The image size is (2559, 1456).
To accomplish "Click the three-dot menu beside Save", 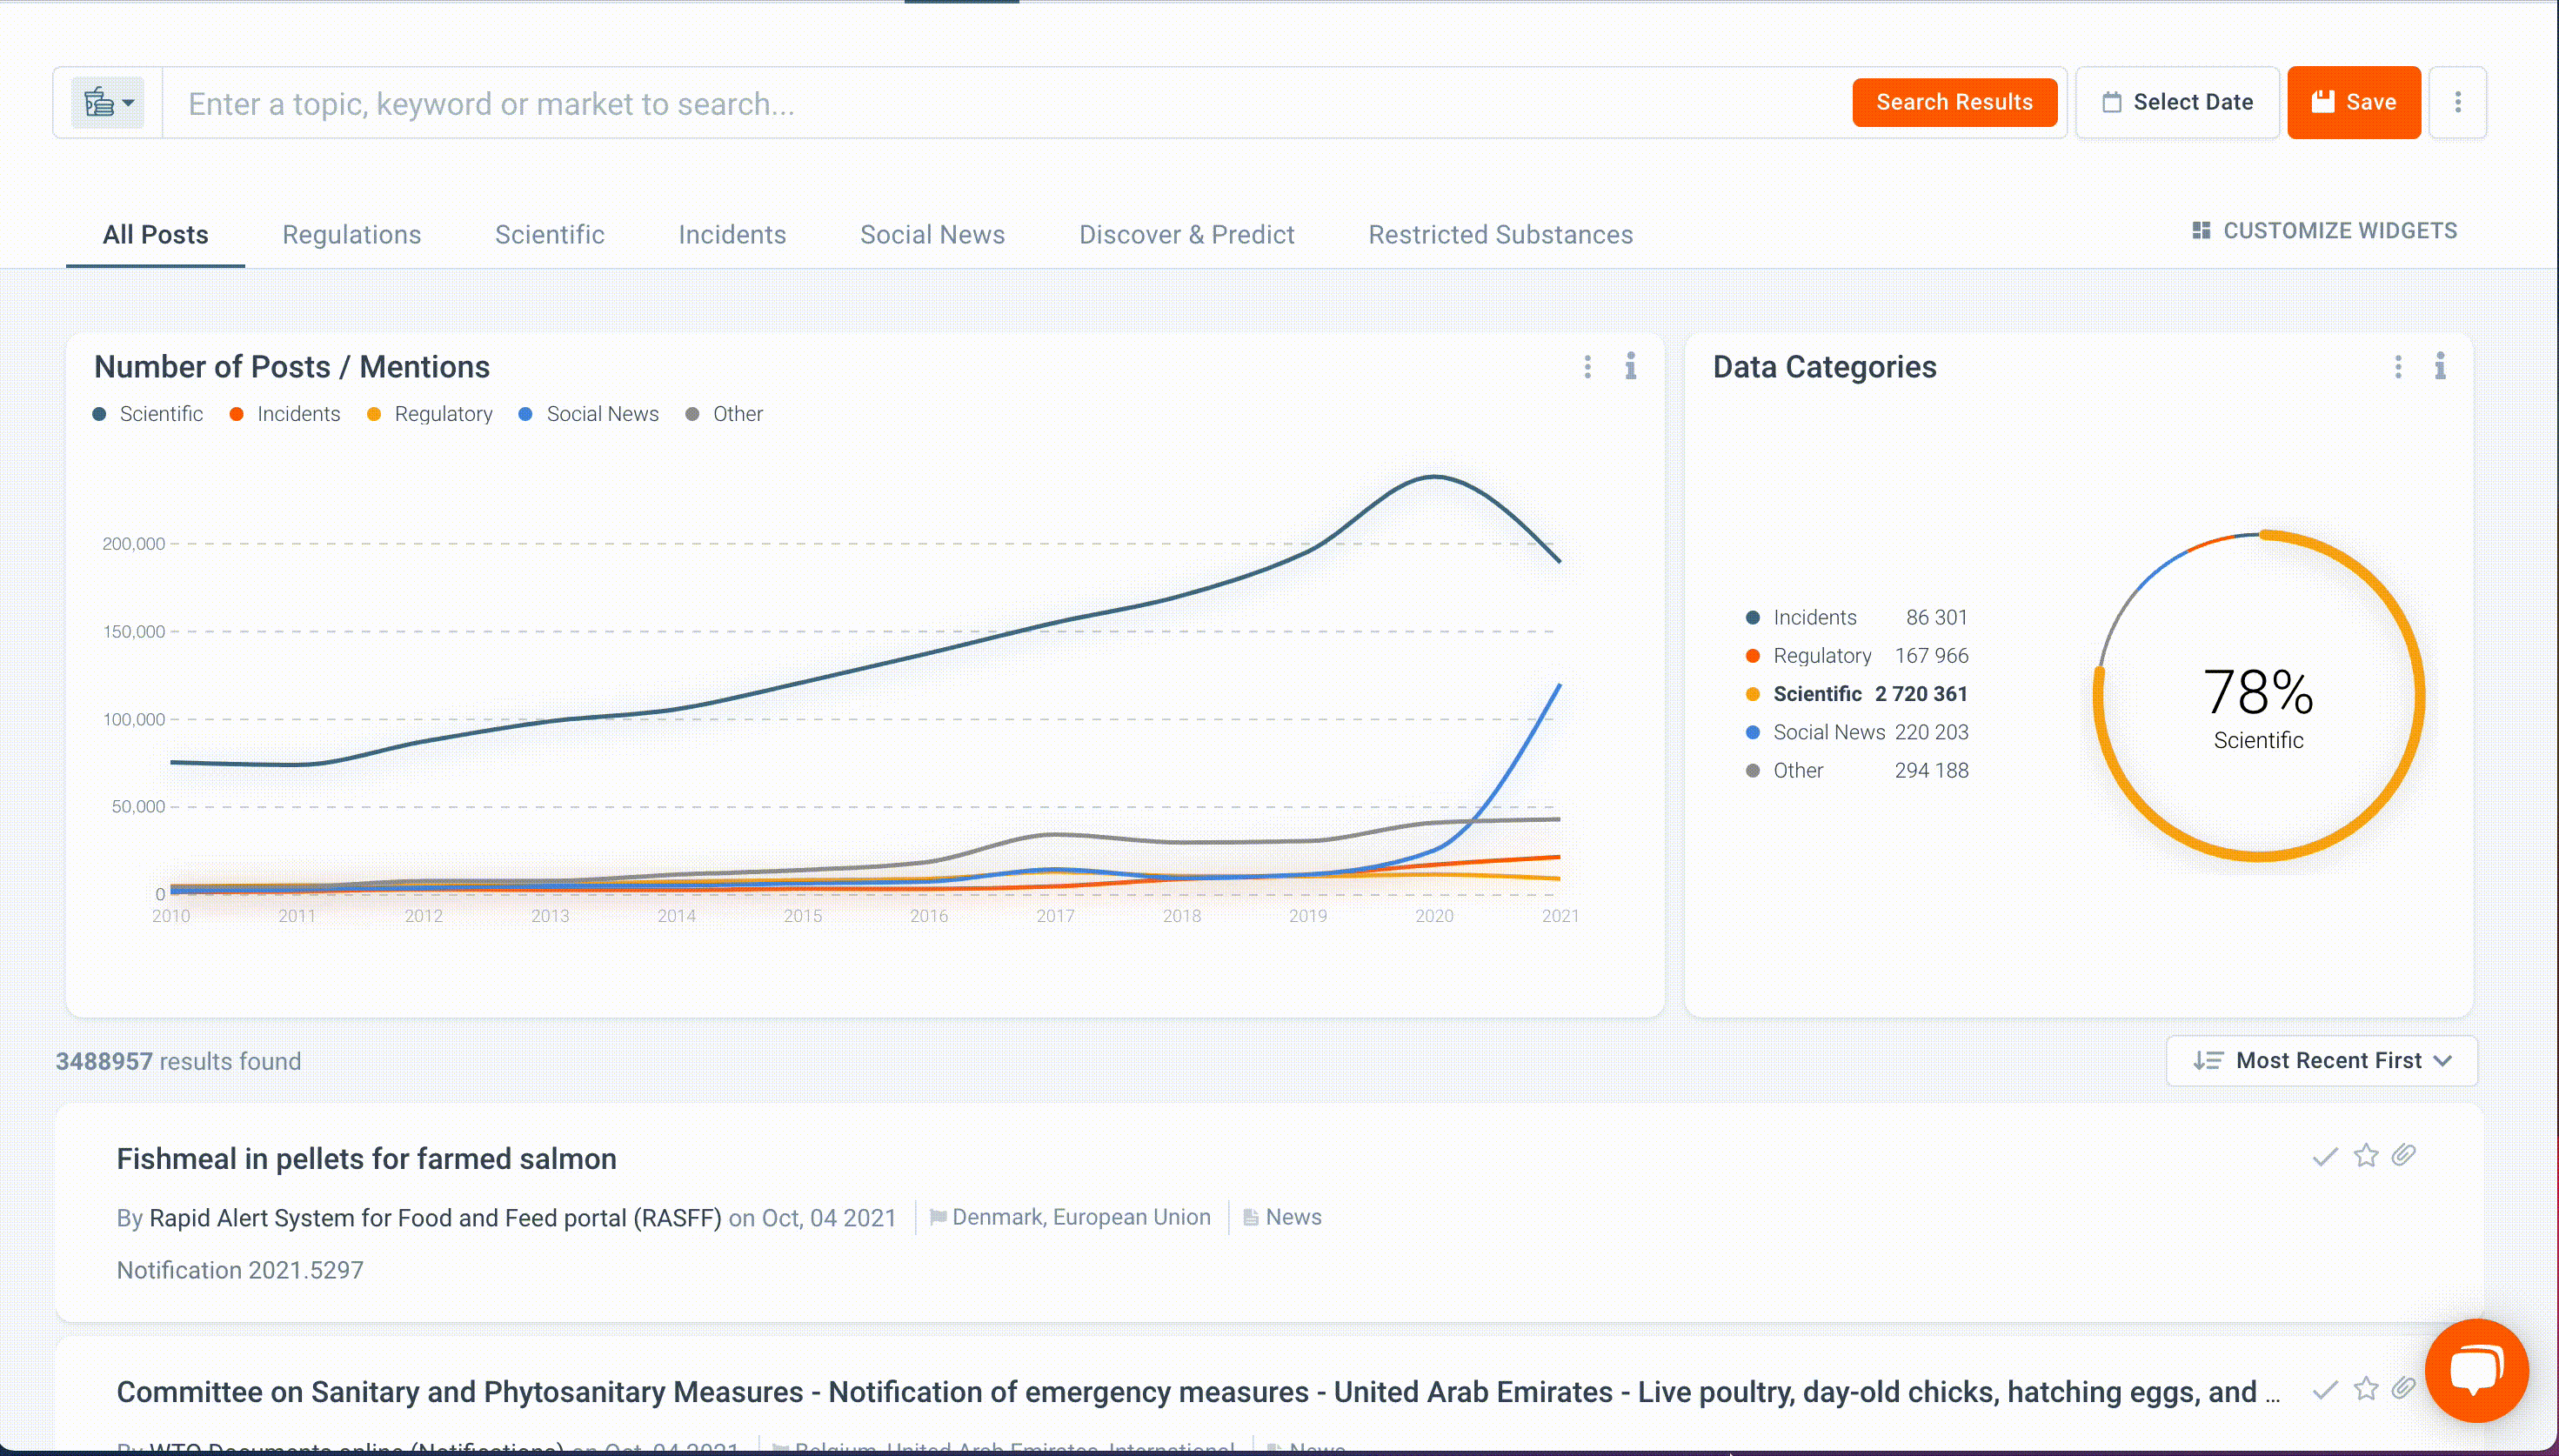I will (x=2457, y=103).
